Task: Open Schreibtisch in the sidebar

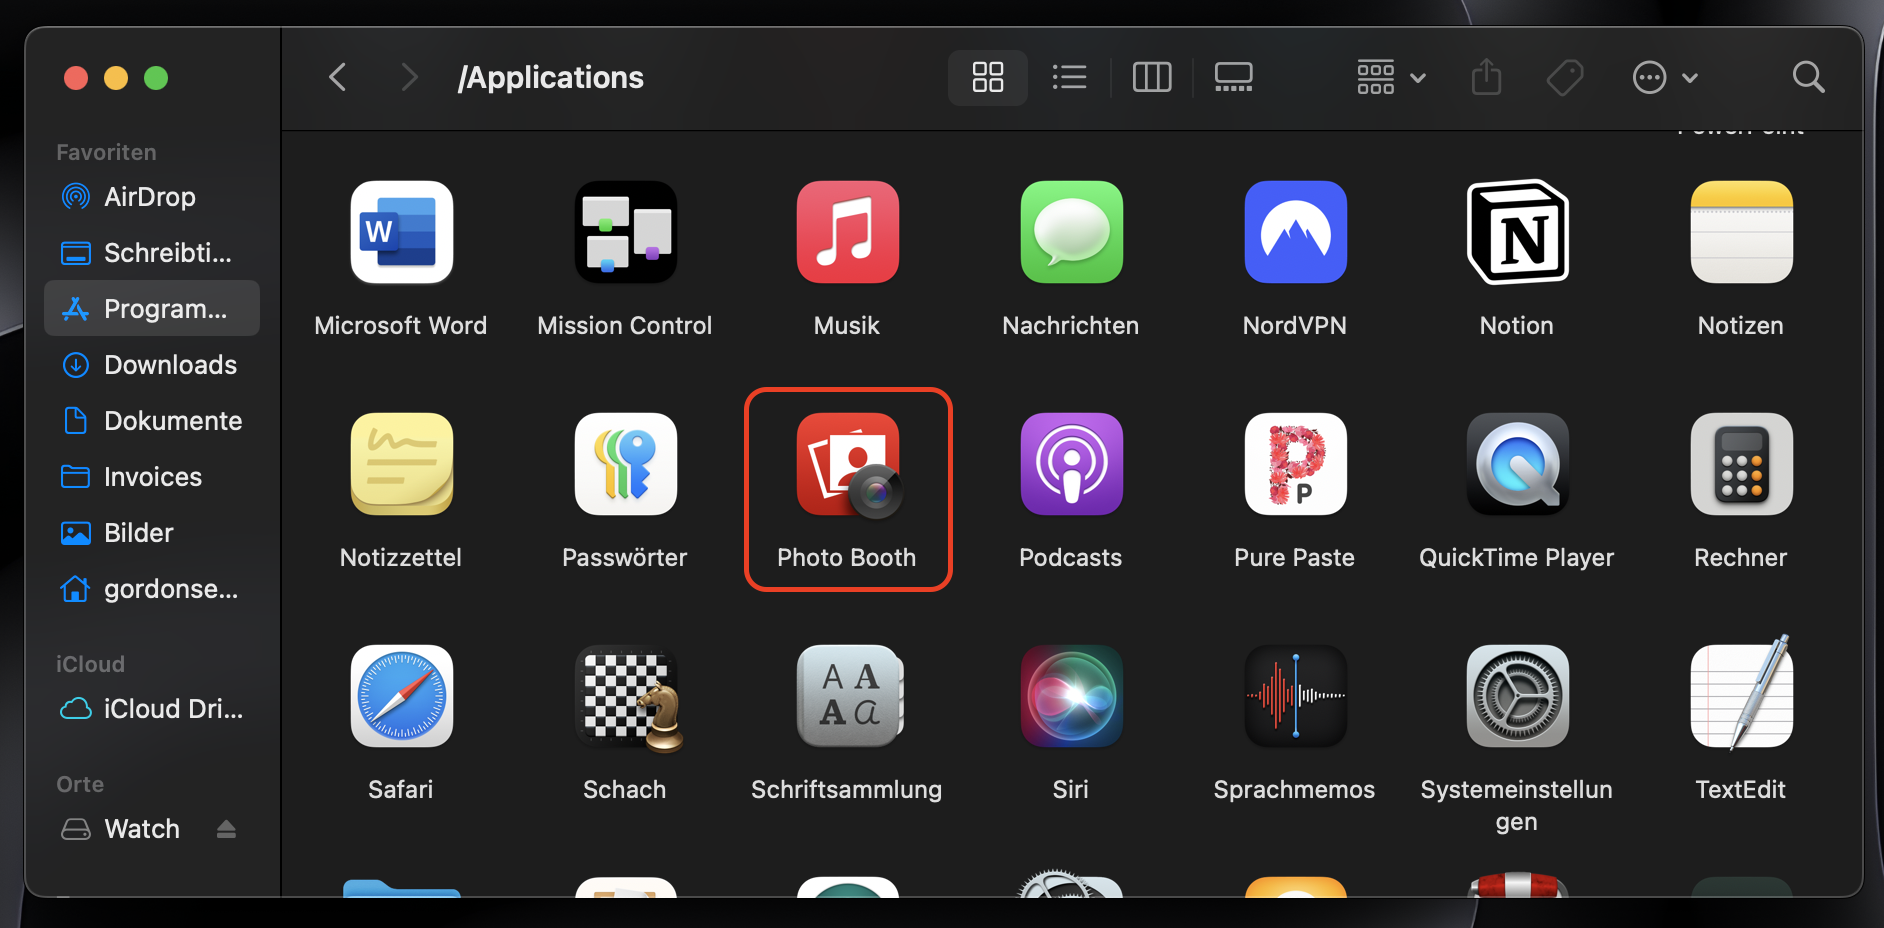Action: tap(152, 253)
